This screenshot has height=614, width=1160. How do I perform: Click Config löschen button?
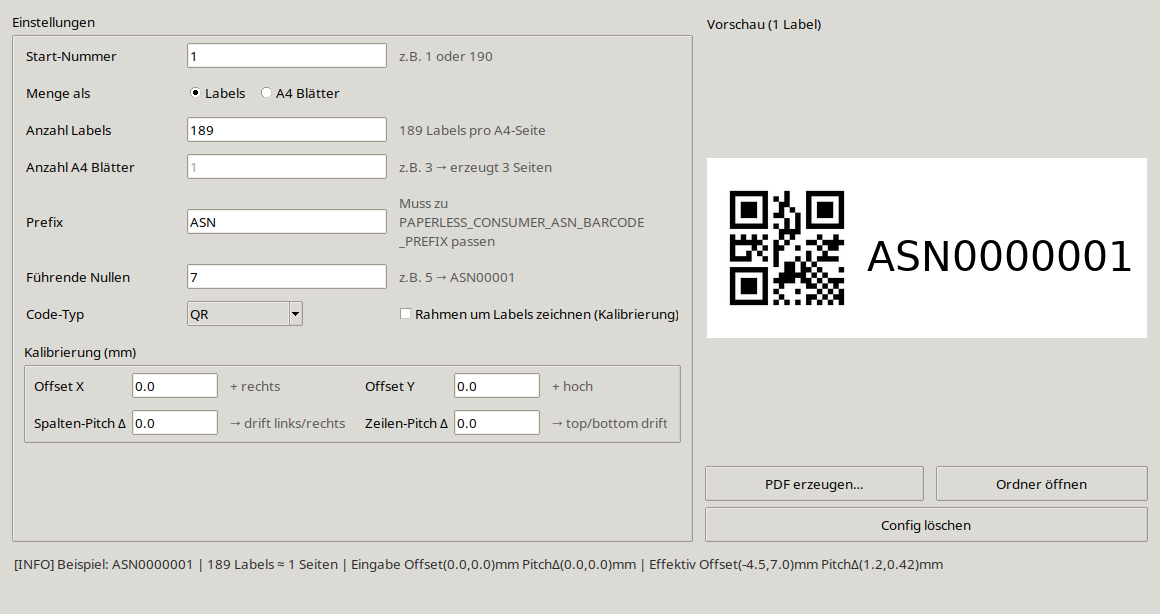[x=926, y=524]
